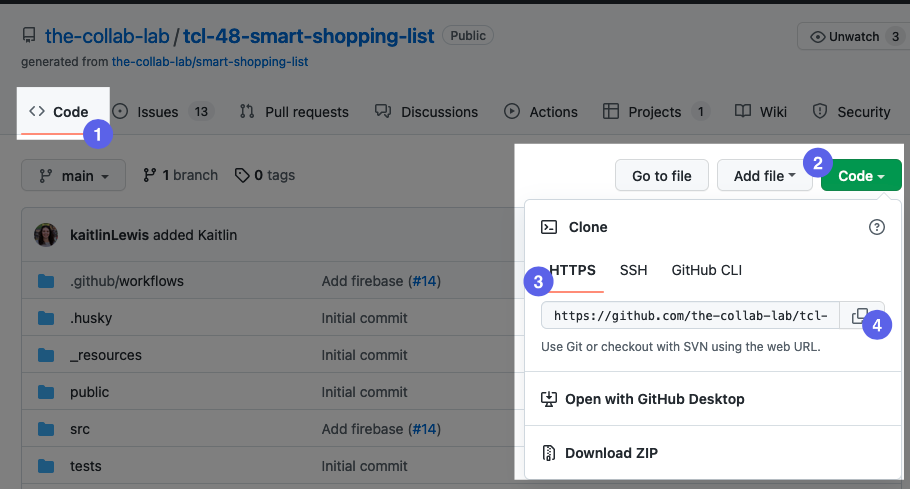The height and width of the screenshot is (489, 910).
Task: Select the HTTPS clone tab
Action: 572,270
